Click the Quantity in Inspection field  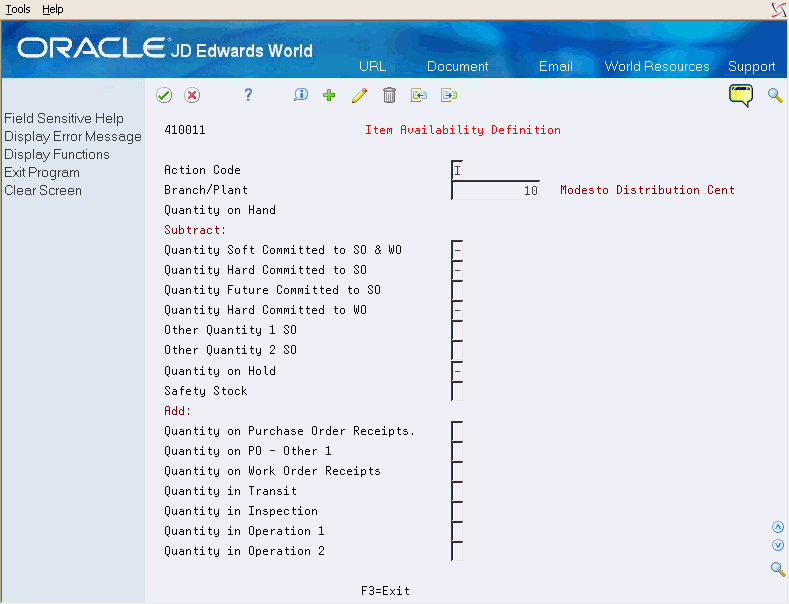pyautogui.click(x=457, y=511)
